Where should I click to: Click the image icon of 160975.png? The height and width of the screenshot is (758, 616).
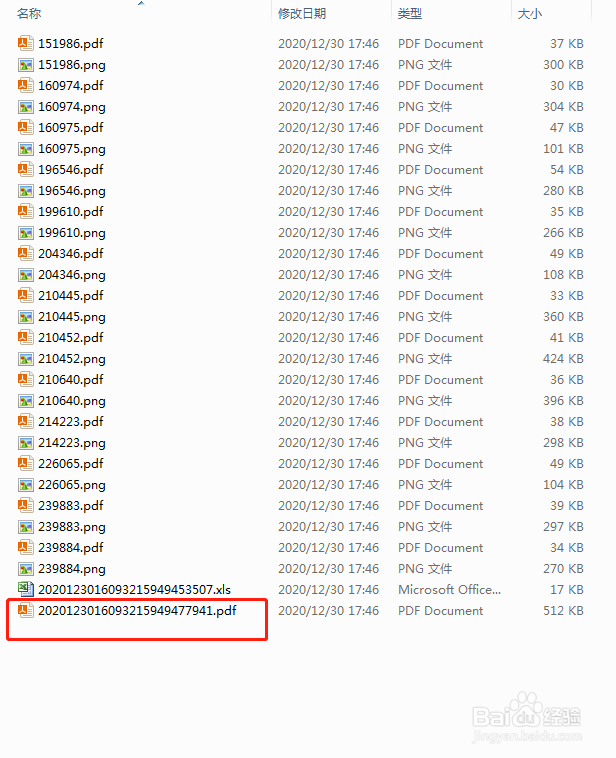(26, 149)
